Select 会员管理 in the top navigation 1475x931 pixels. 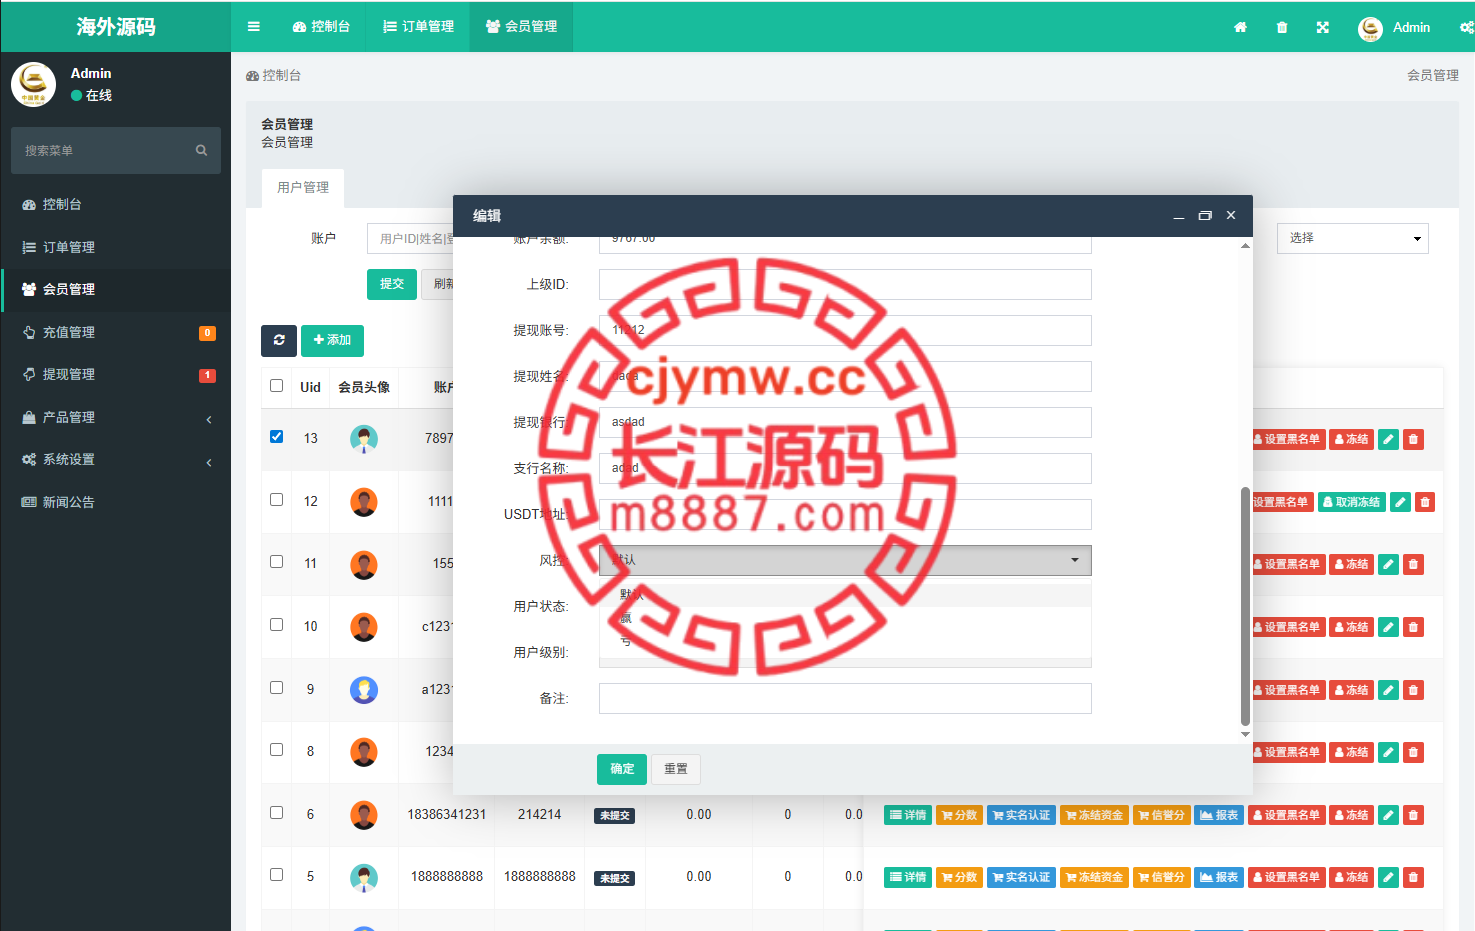point(521,27)
